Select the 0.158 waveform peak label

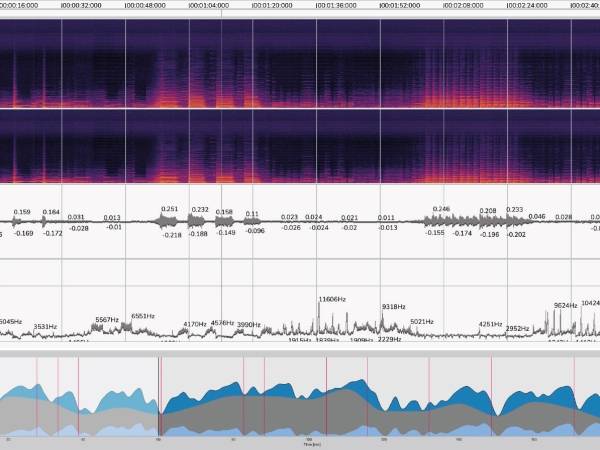(224, 212)
